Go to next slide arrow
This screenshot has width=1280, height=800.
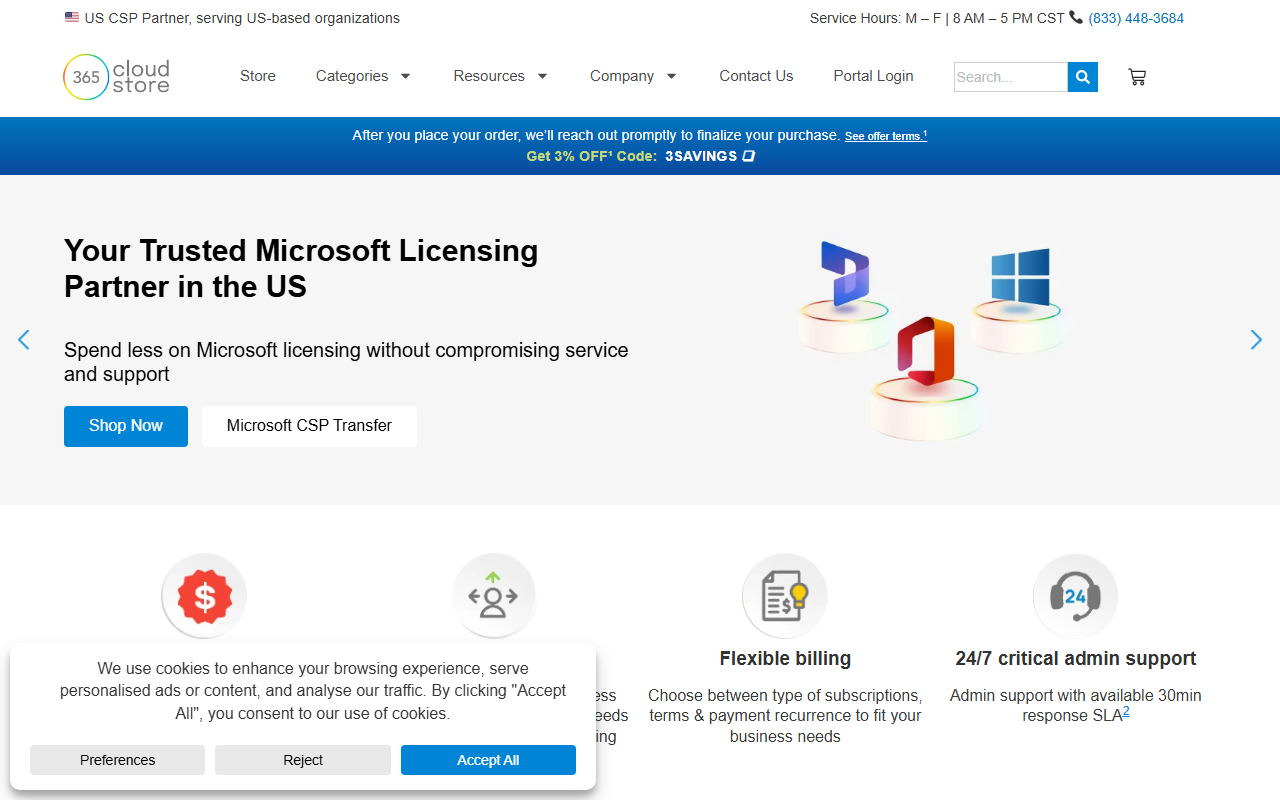[x=1256, y=340]
